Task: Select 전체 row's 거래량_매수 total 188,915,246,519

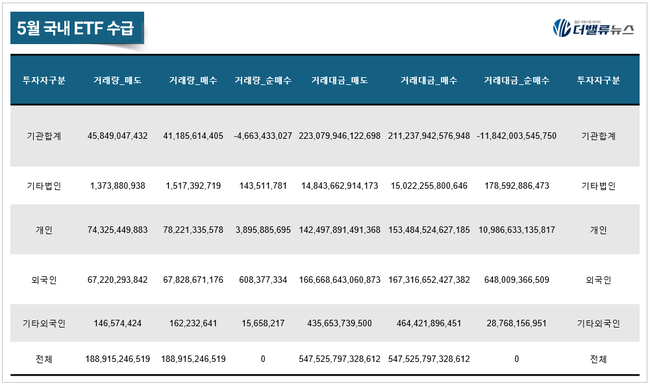Action: point(193,359)
